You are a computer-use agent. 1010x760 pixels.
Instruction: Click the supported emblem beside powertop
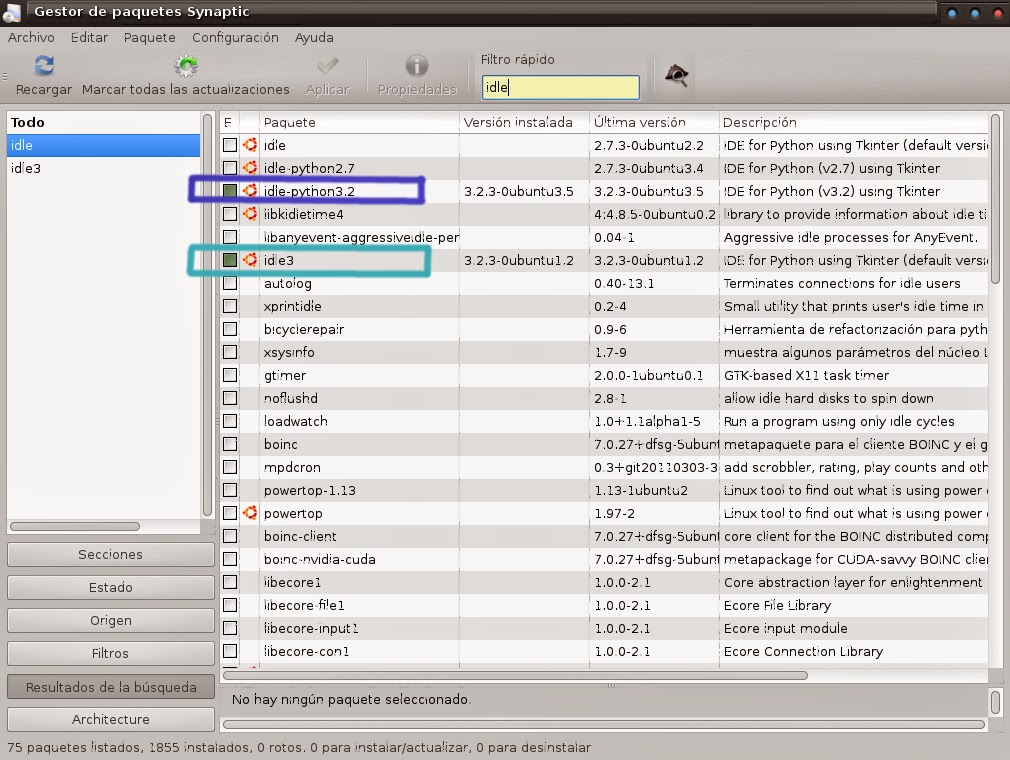tap(248, 513)
